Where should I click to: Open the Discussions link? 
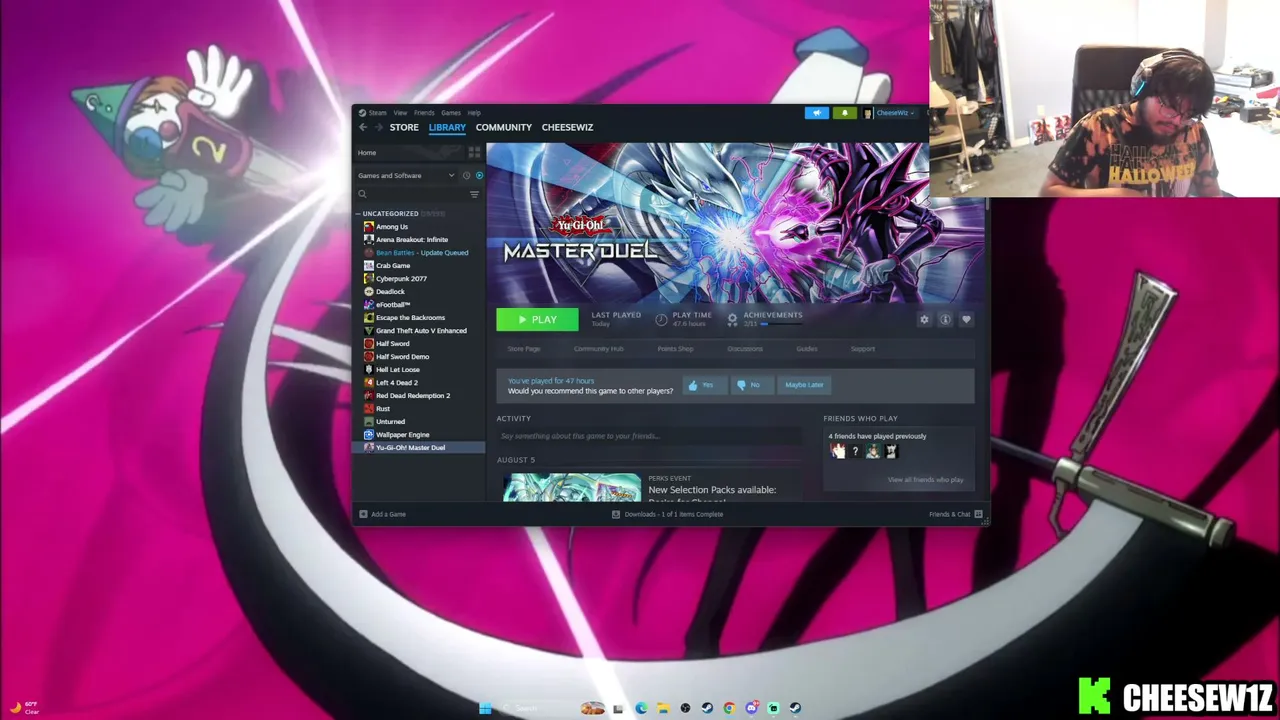click(x=745, y=349)
